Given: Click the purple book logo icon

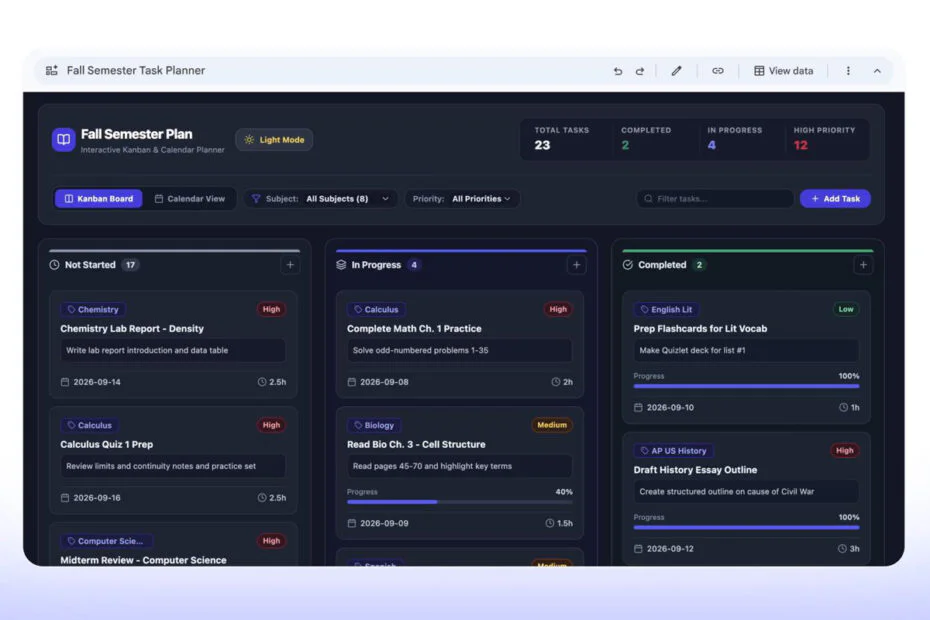Looking at the screenshot, I should pyautogui.click(x=63, y=139).
